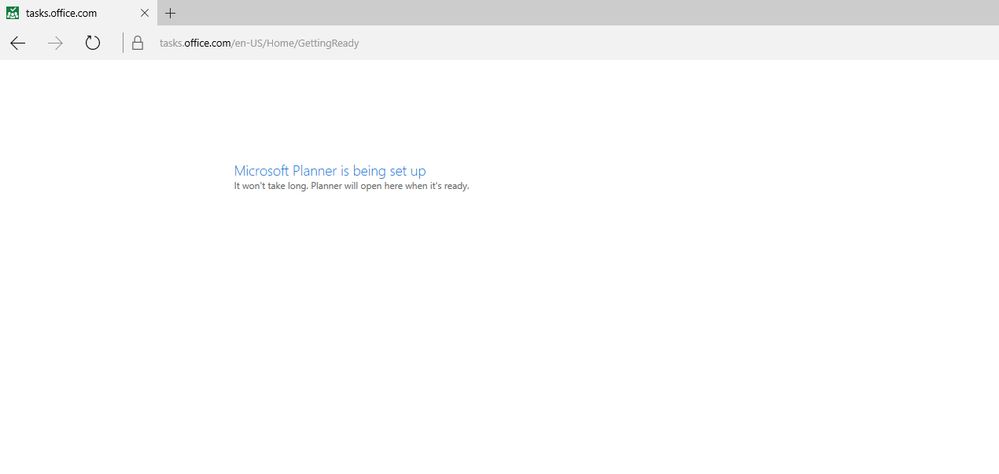
Task: Refresh the page with the reload icon
Action: [x=93, y=43]
